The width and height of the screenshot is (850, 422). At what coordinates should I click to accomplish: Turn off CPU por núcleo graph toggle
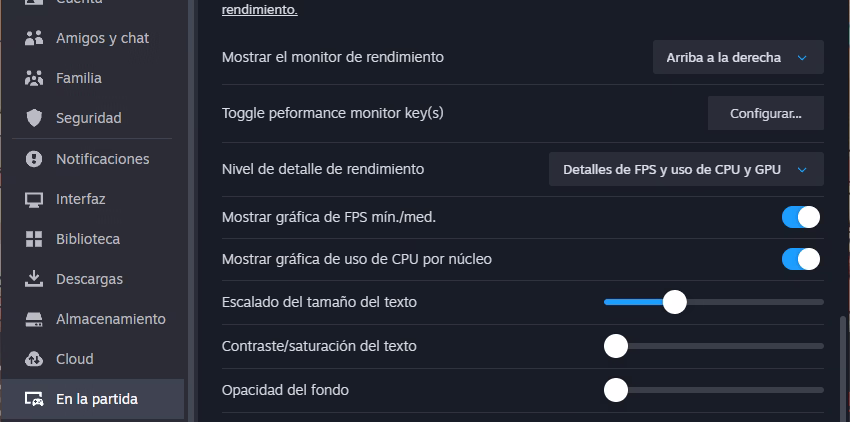pyautogui.click(x=800, y=259)
